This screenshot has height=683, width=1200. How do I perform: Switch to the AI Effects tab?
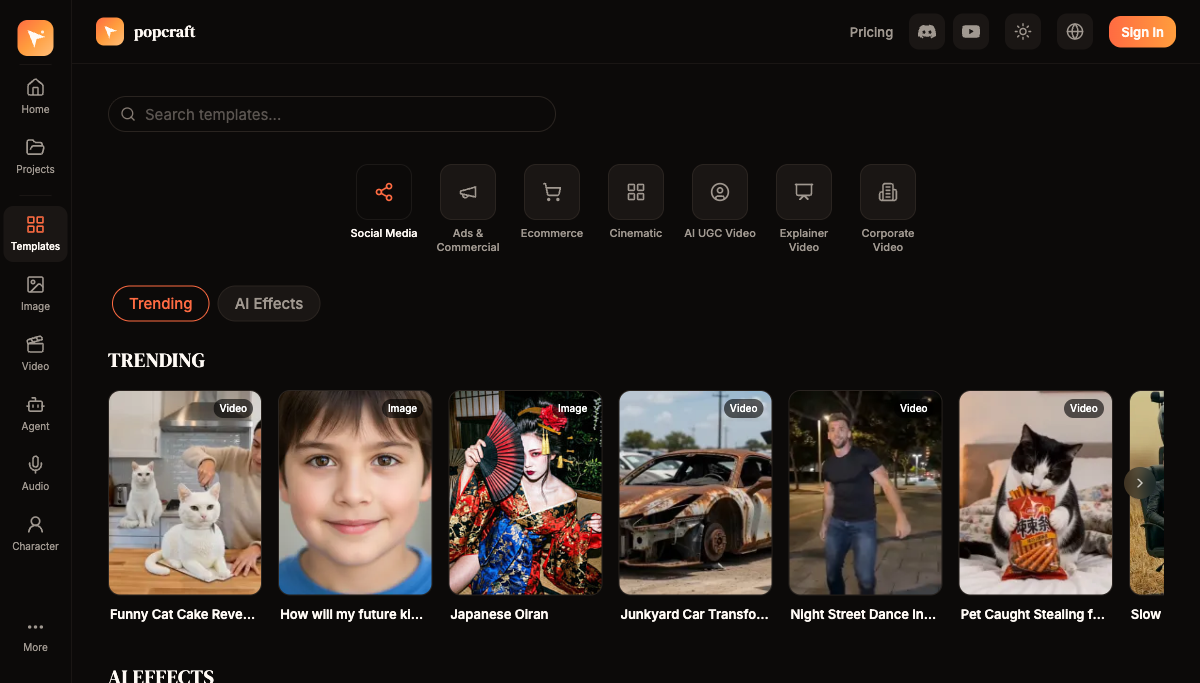pyautogui.click(x=268, y=304)
